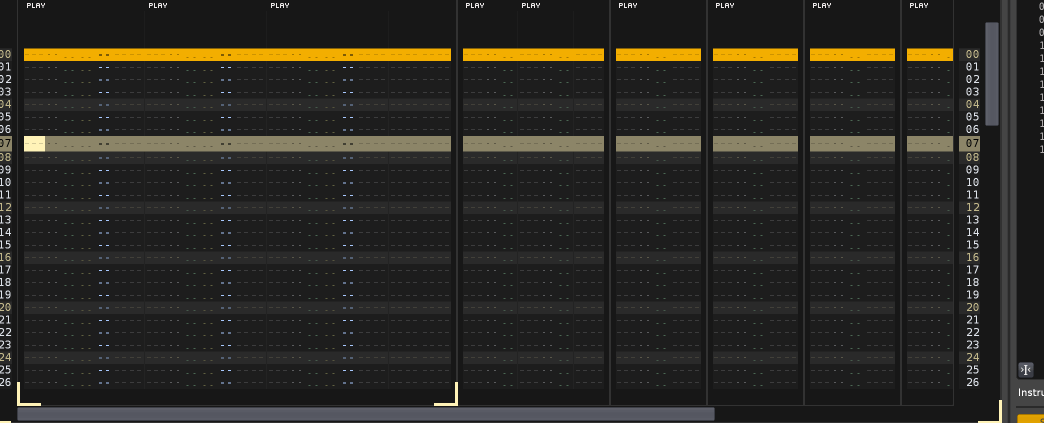Click the horizontal scrollbar under the pattern grid
Image resolution: width=1044 pixels, height=423 pixels.
[x=366, y=414]
